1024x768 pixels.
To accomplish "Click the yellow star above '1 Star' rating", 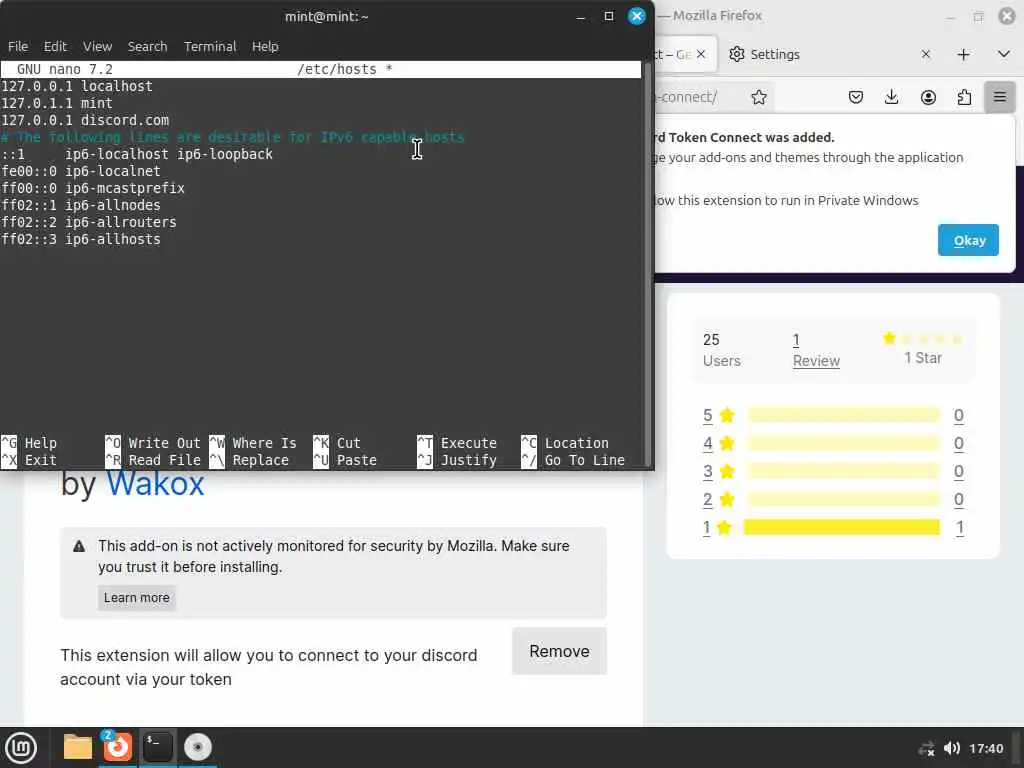I will point(889,338).
